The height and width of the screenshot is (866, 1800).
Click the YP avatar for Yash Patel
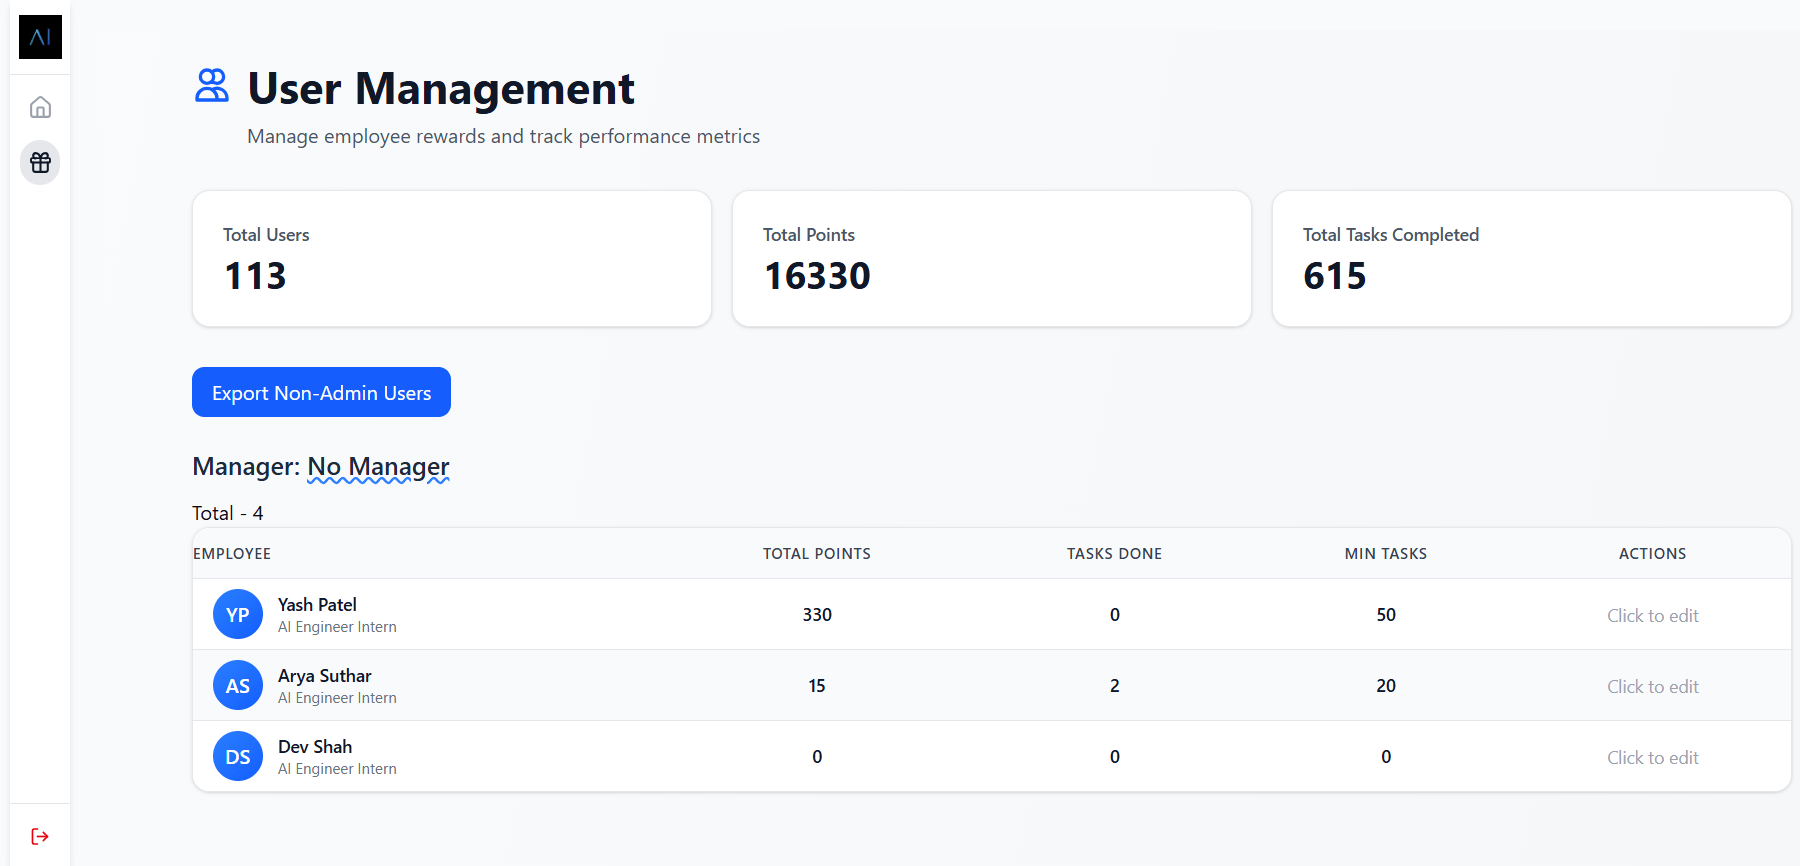tap(238, 615)
